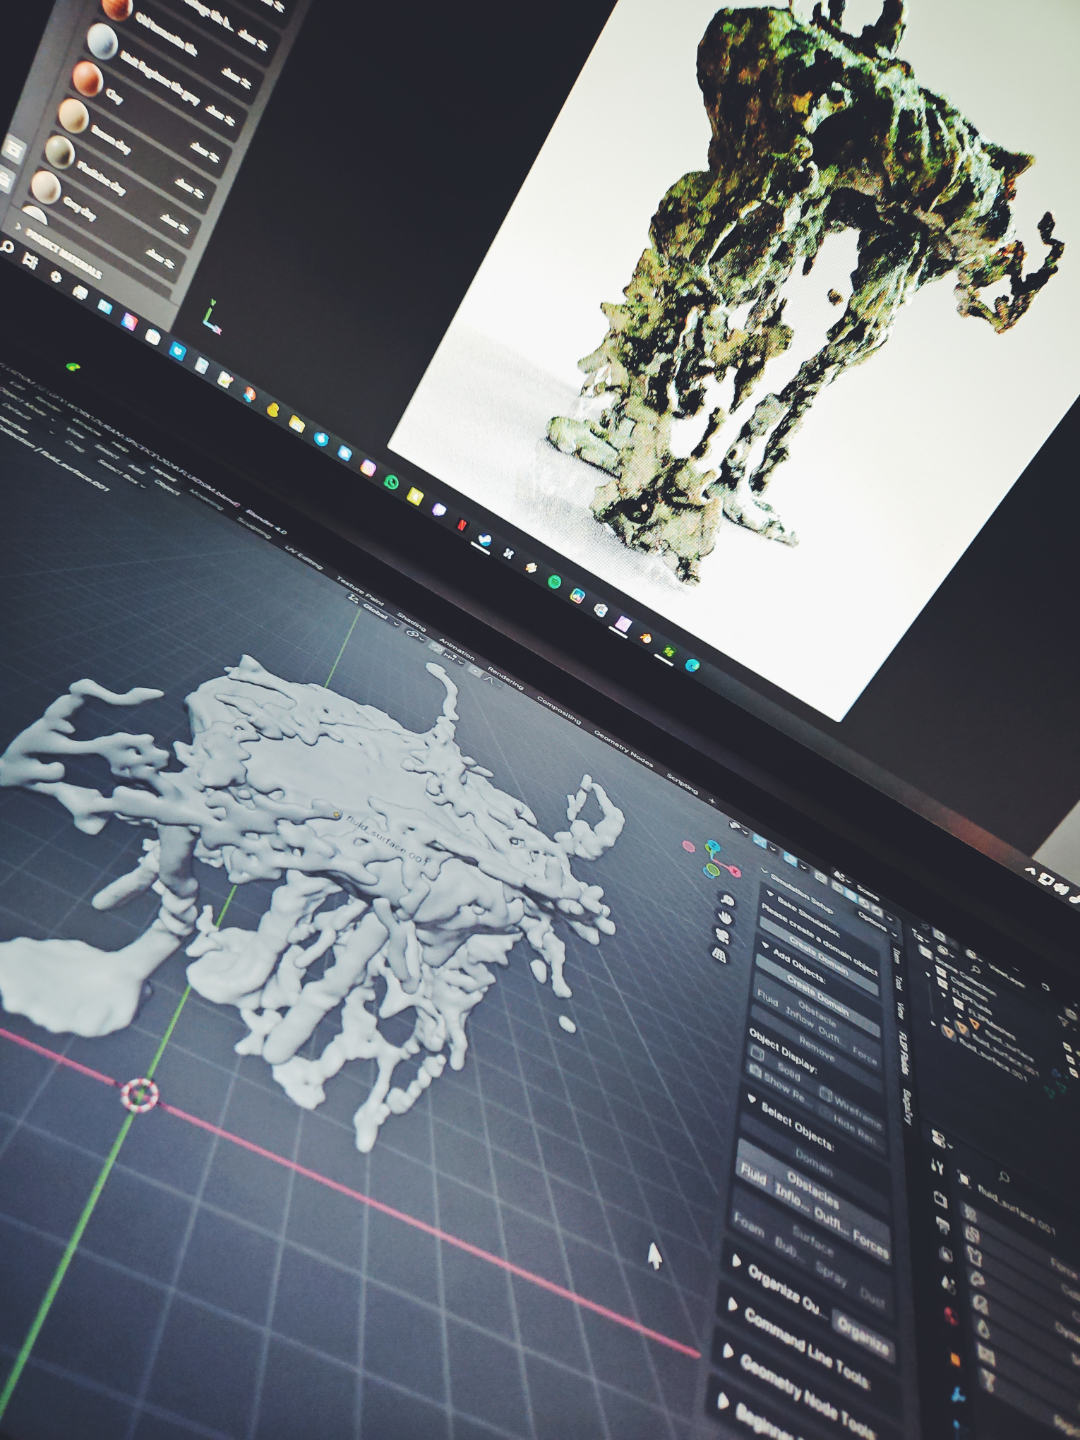
Task: Open Netflix from the Windows taskbar
Action: [463, 524]
